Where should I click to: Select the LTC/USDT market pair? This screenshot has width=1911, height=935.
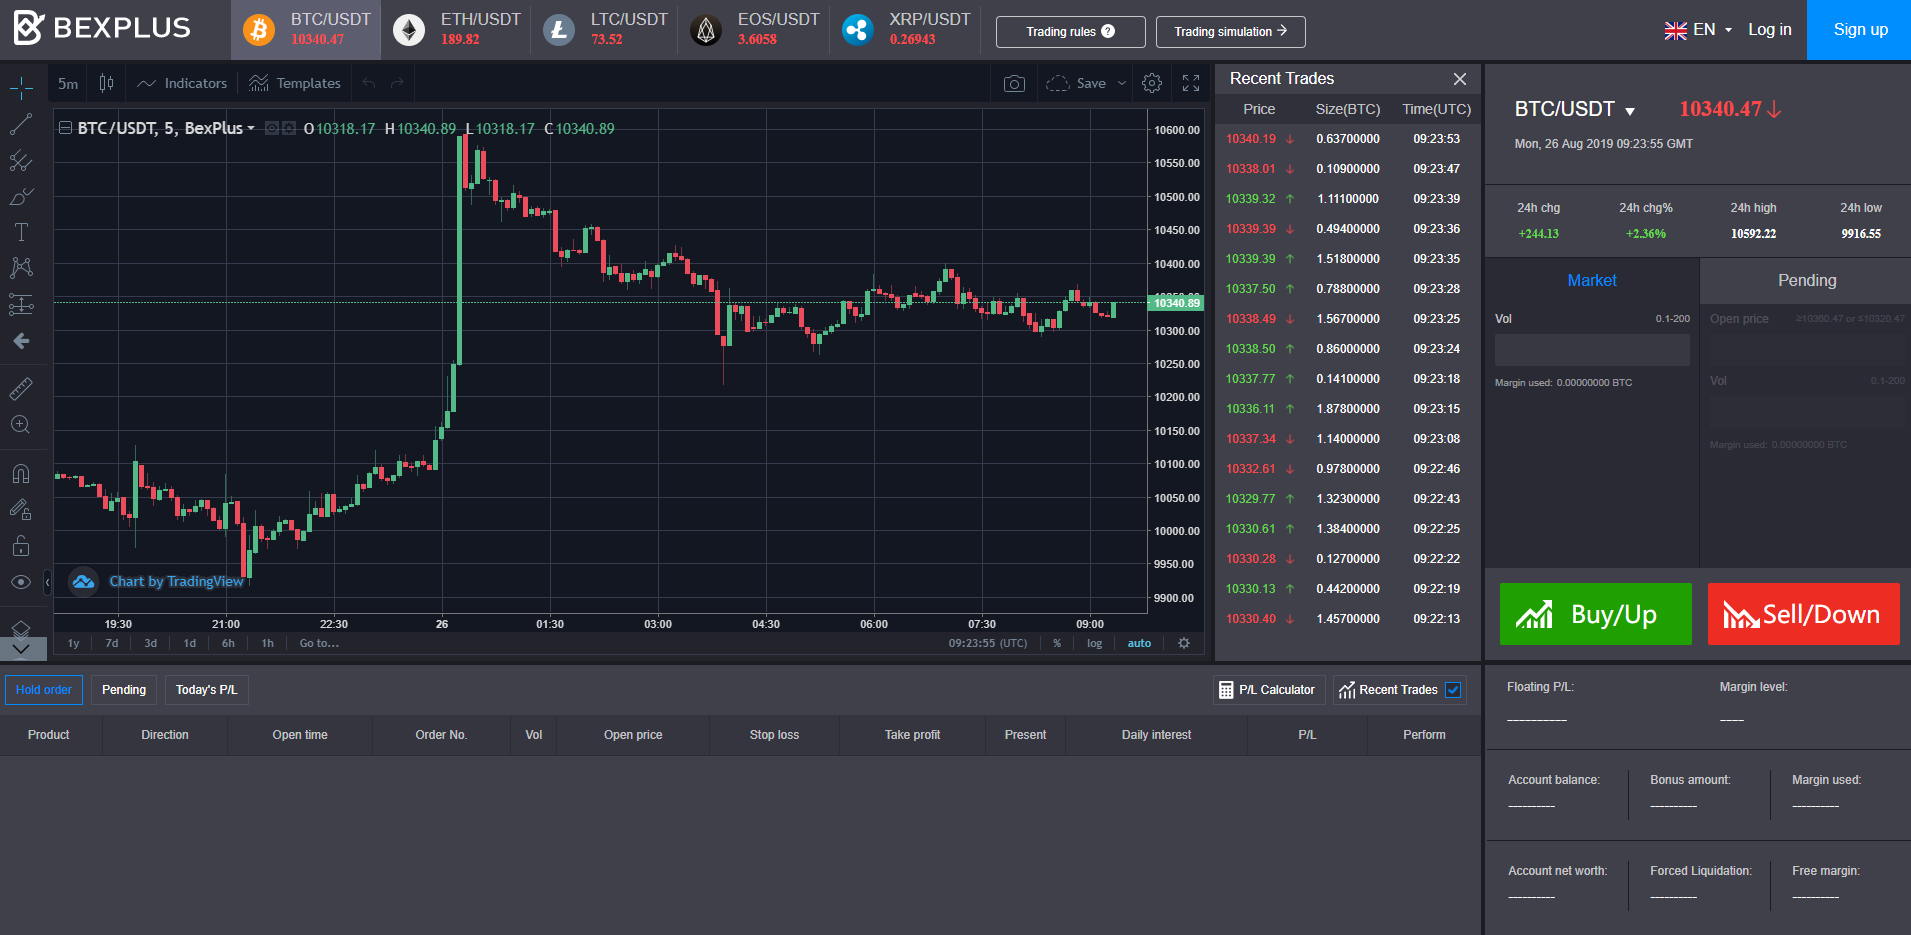point(604,30)
